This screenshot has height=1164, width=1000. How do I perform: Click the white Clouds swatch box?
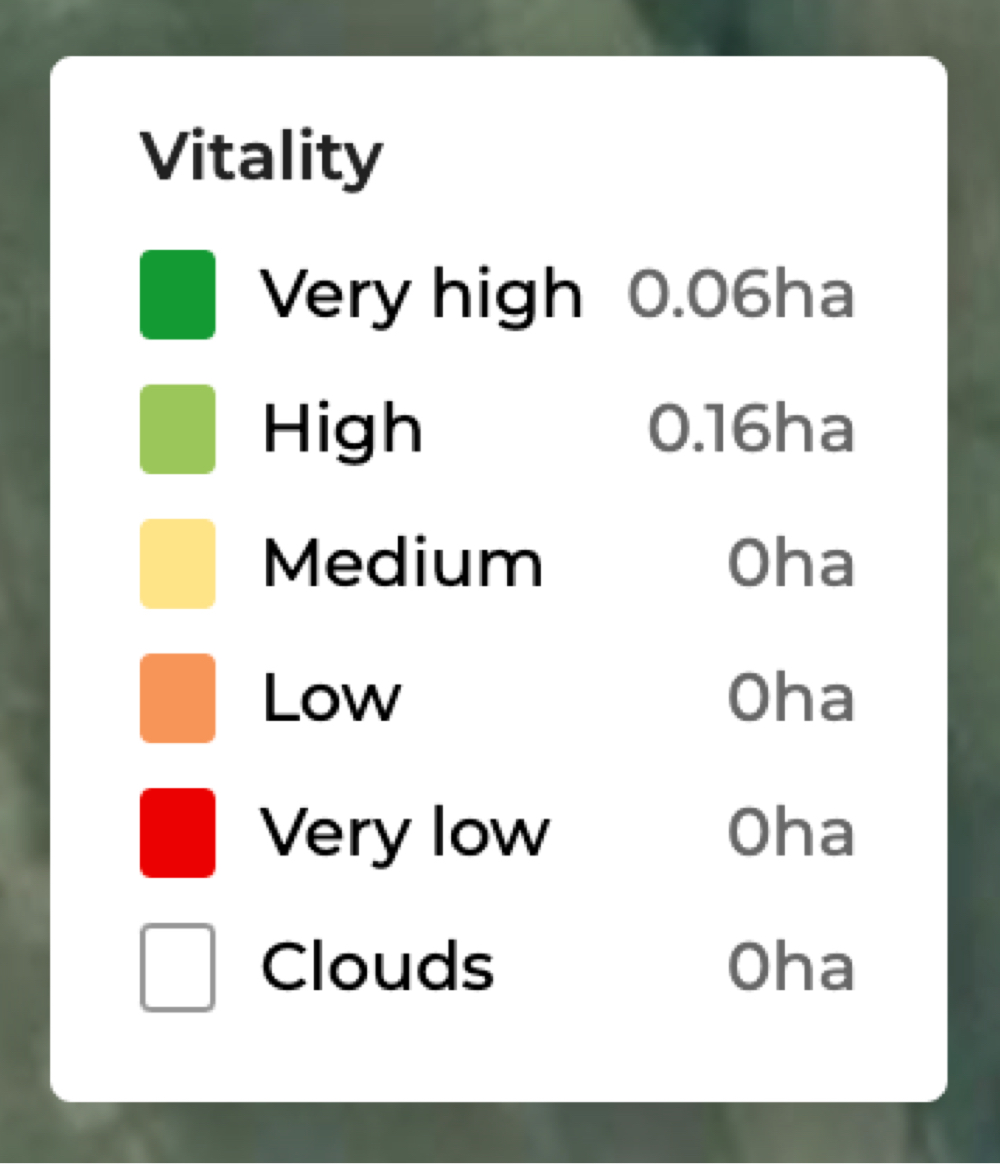pyautogui.click(x=177, y=967)
